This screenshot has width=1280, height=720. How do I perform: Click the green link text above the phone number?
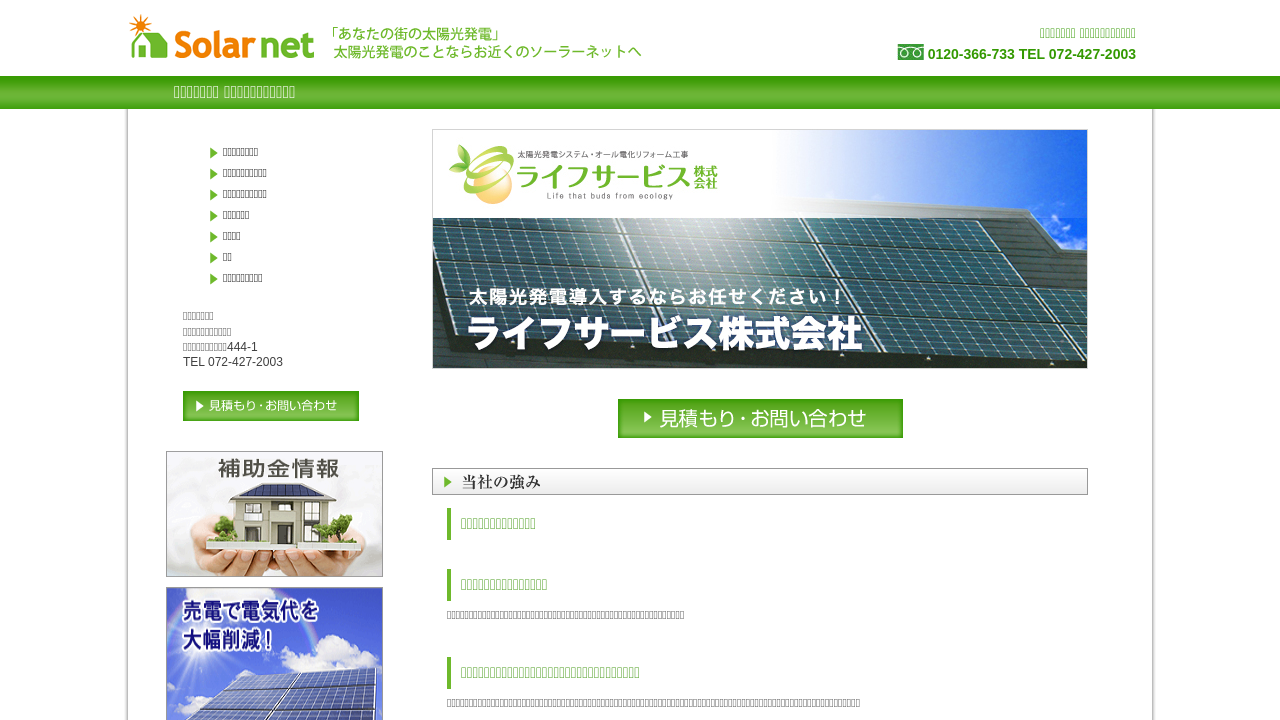coord(1087,33)
